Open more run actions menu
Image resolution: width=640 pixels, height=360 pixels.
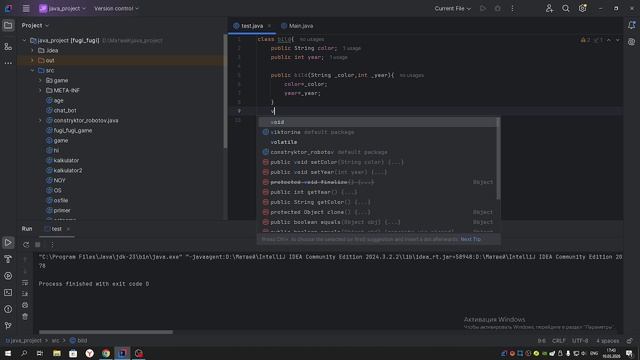[513, 9]
